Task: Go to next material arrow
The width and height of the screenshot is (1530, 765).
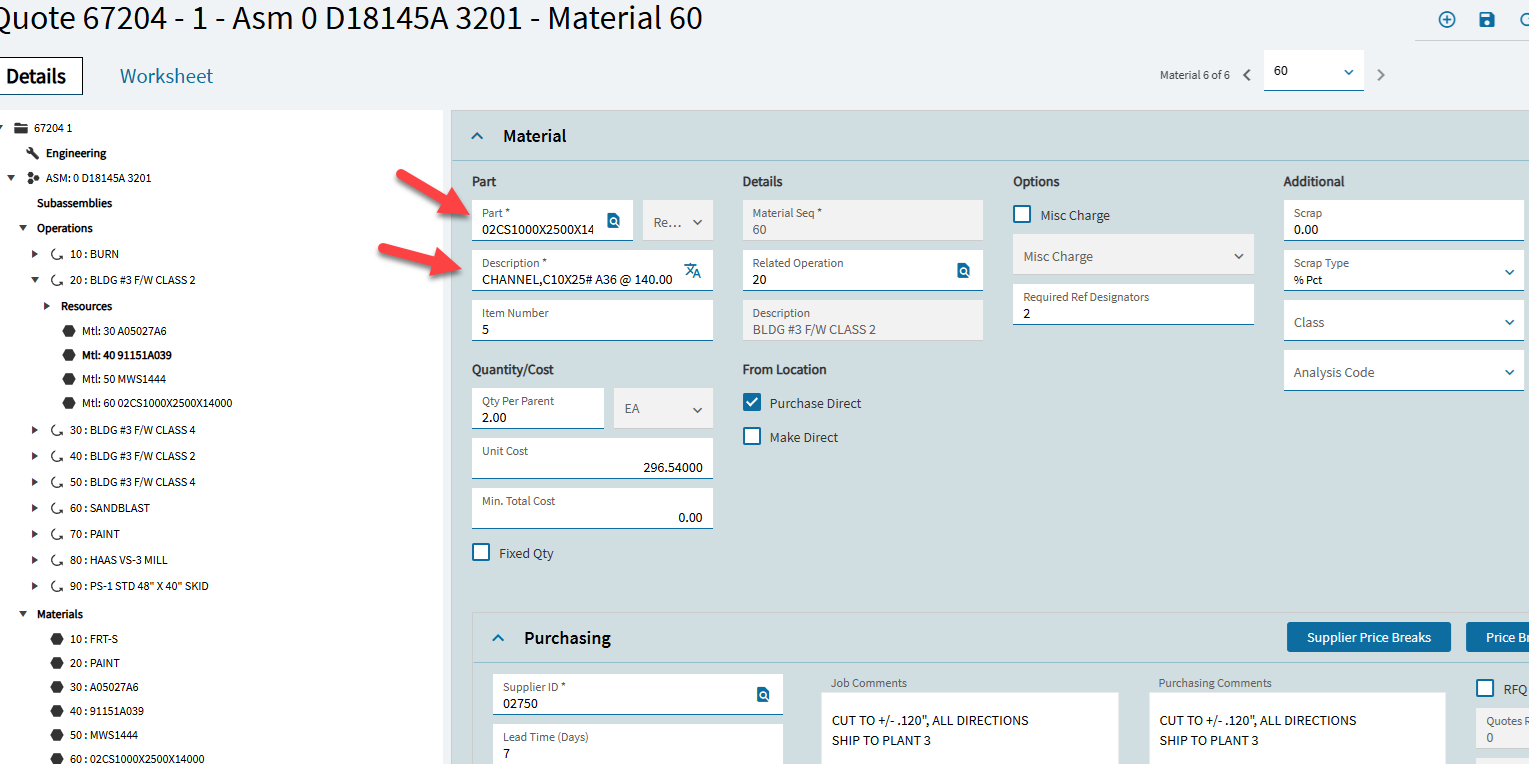Action: coord(1381,75)
